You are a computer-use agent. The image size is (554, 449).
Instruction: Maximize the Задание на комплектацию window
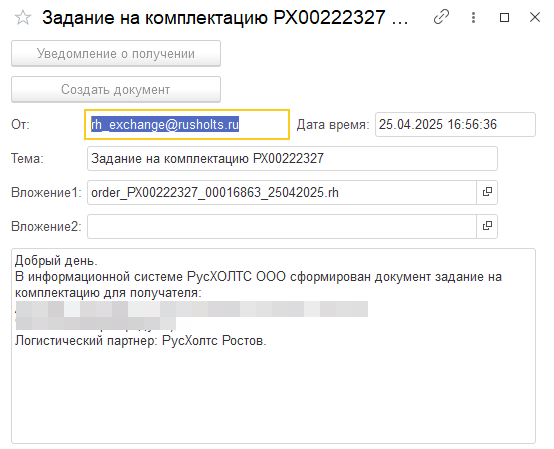[504, 17]
